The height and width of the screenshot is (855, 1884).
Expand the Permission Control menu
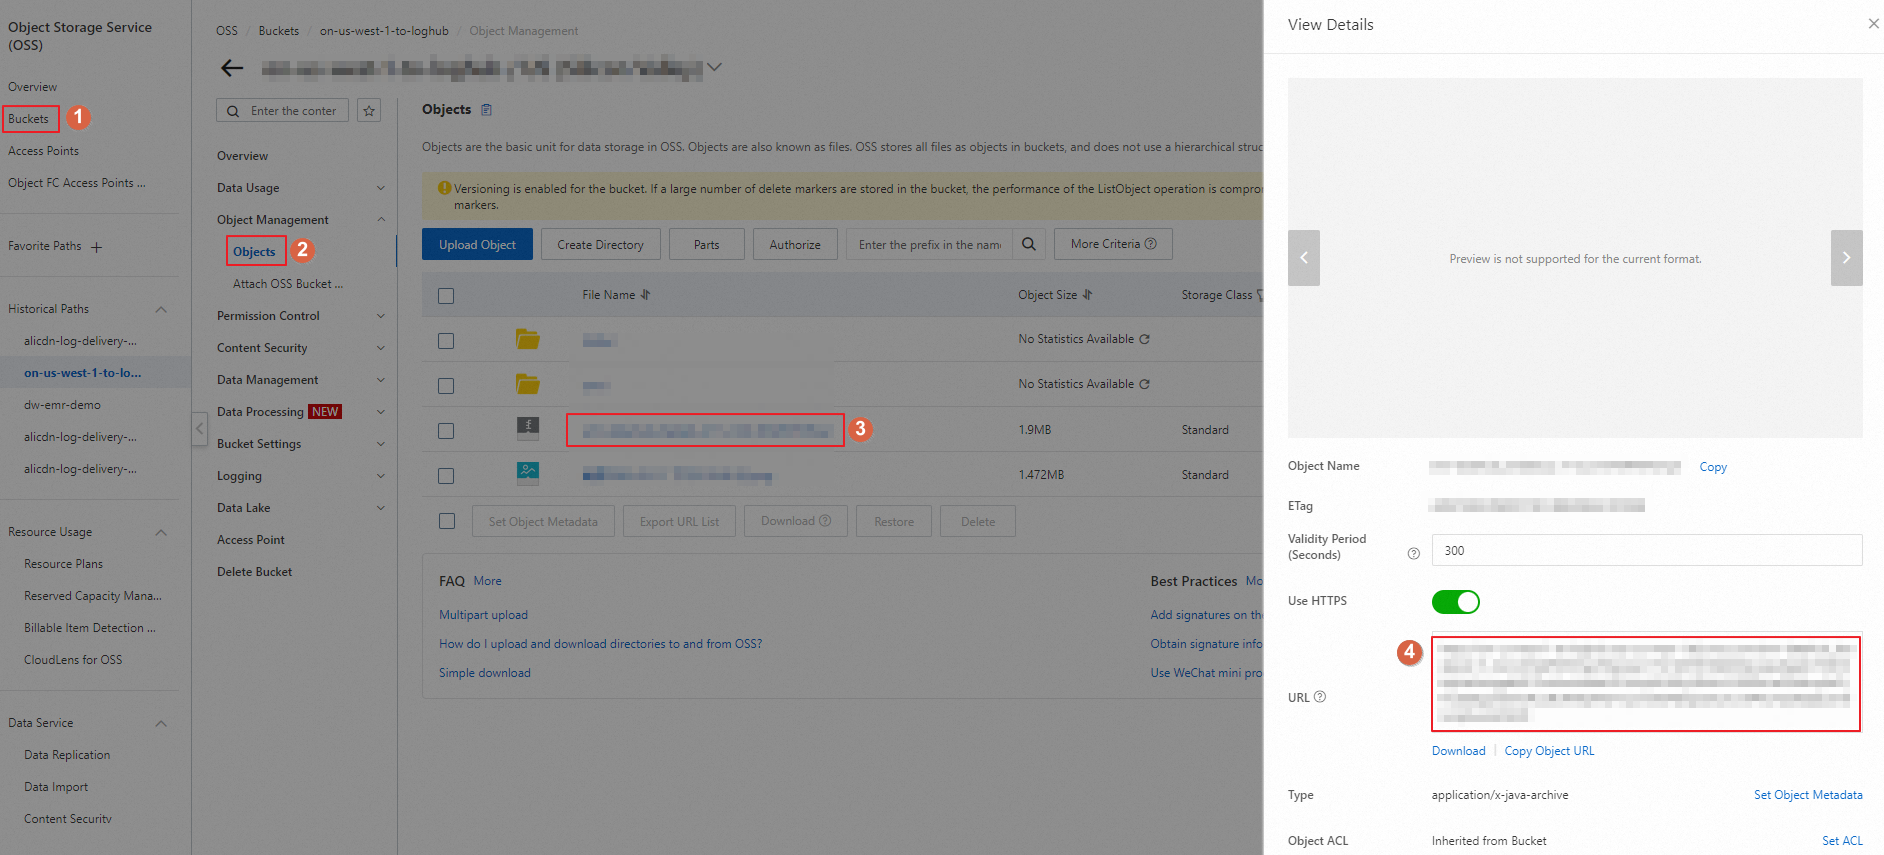click(x=380, y=316)
